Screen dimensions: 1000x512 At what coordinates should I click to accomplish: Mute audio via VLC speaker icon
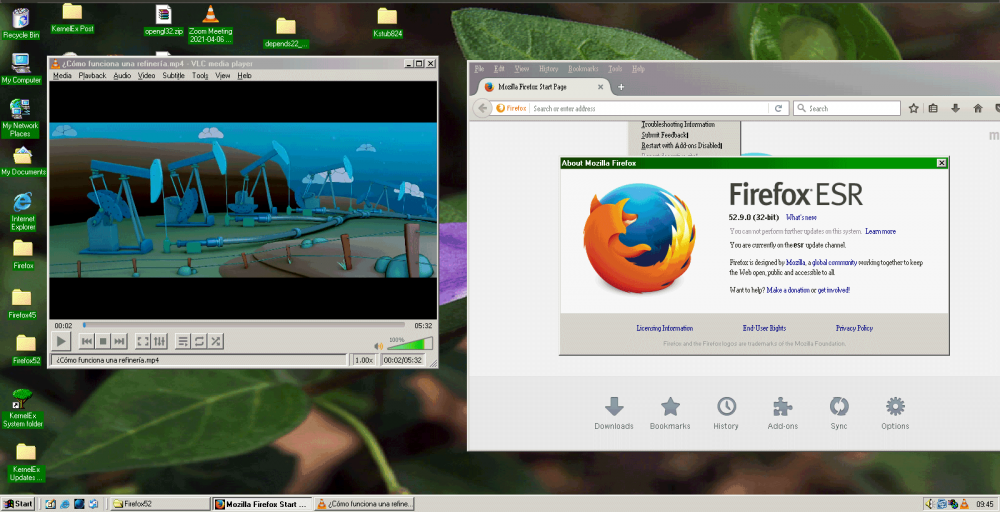379,345
